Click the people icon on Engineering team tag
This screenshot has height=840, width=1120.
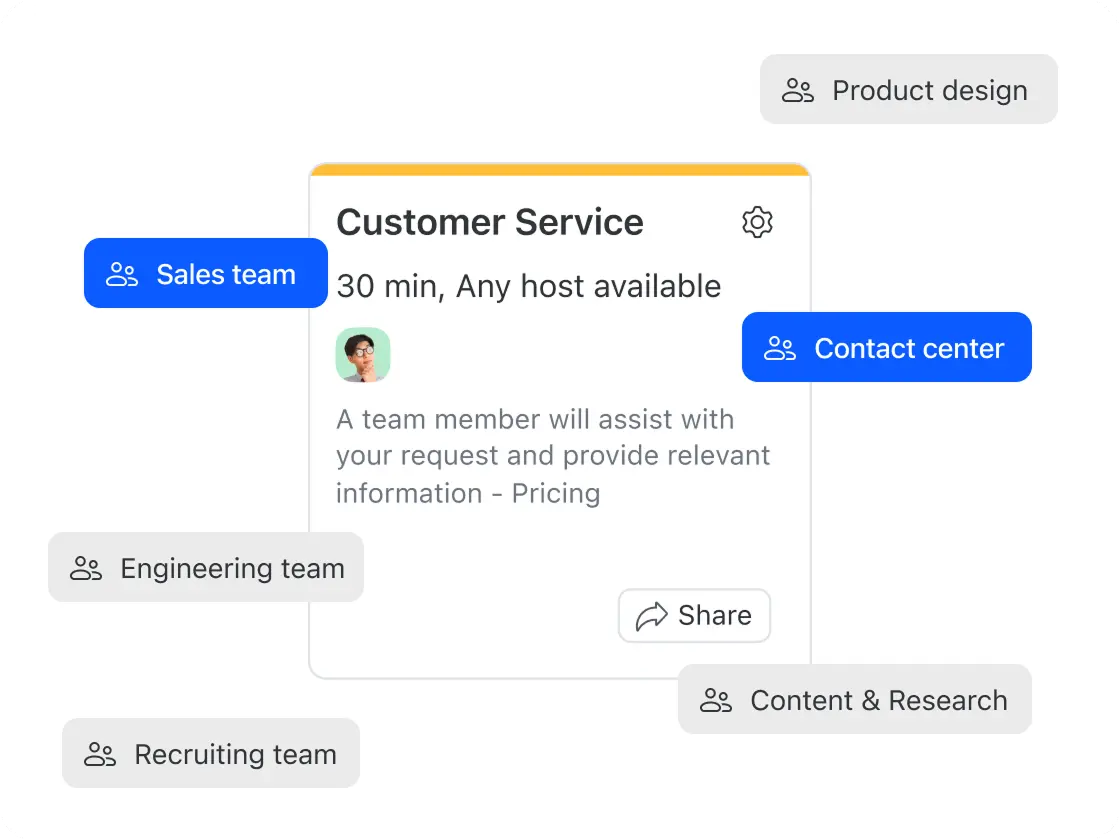[85, 568]
